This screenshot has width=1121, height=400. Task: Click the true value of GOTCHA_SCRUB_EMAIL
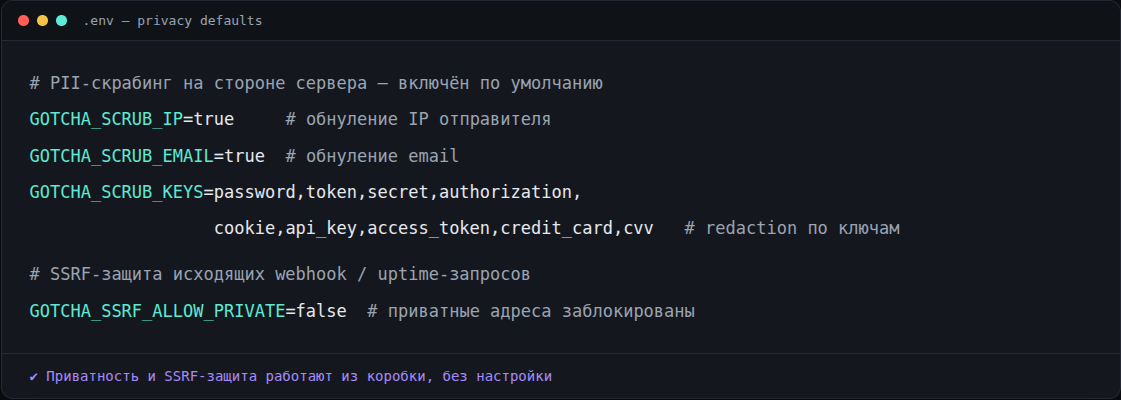pos(245,156)
